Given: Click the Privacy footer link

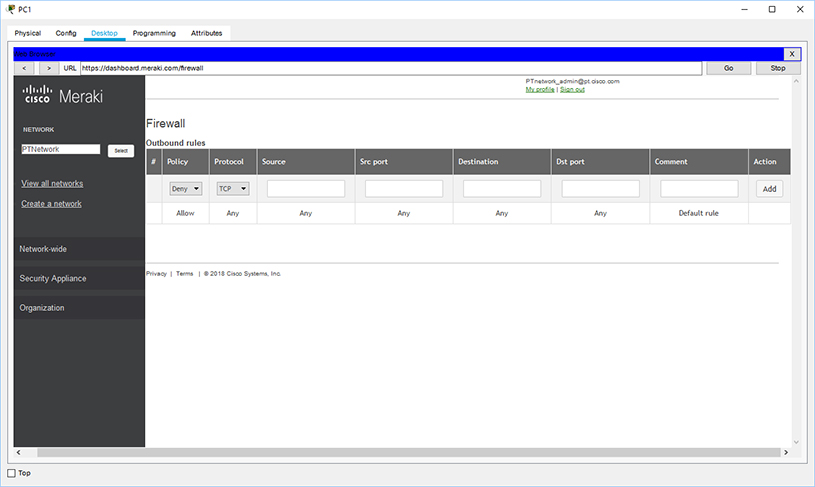Looking at the screenshot, I should tap(156, 273).
